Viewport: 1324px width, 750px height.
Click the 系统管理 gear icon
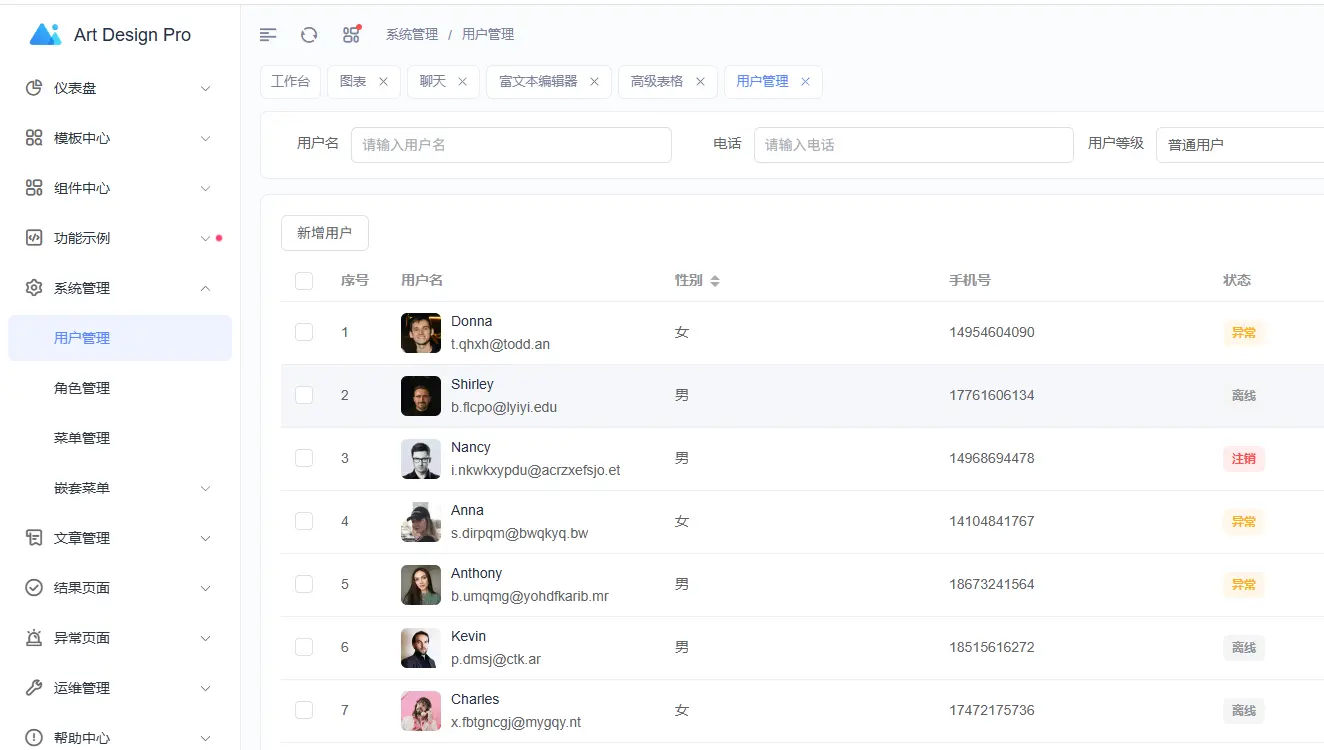point(34,288)
